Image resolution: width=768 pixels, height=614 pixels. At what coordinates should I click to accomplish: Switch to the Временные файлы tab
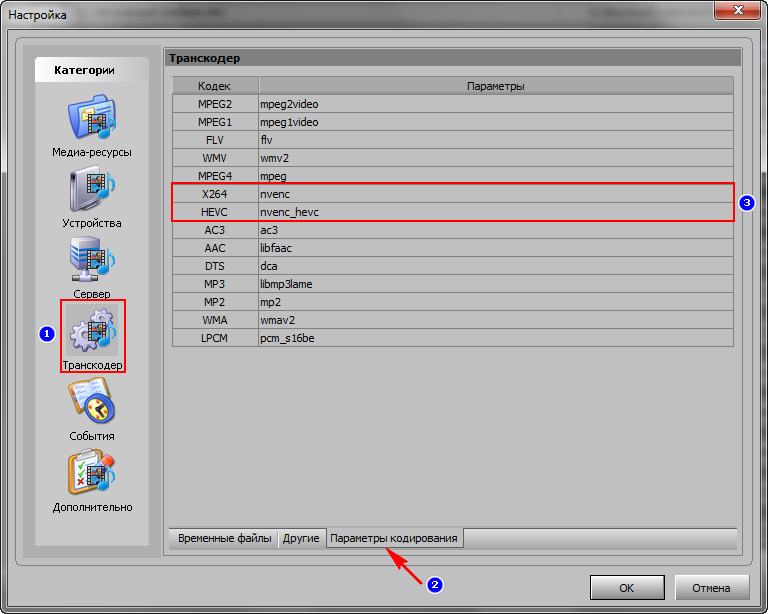224,538
